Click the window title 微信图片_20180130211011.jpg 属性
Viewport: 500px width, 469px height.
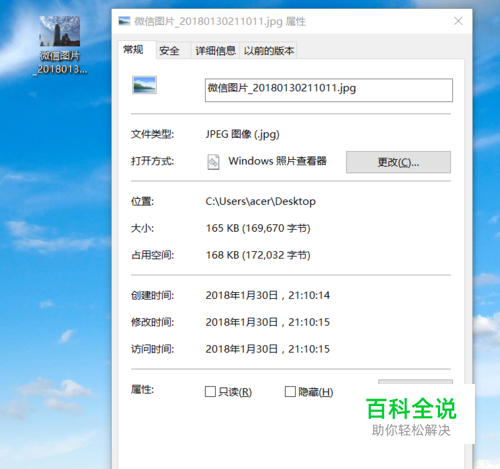[x=220, y=21]
